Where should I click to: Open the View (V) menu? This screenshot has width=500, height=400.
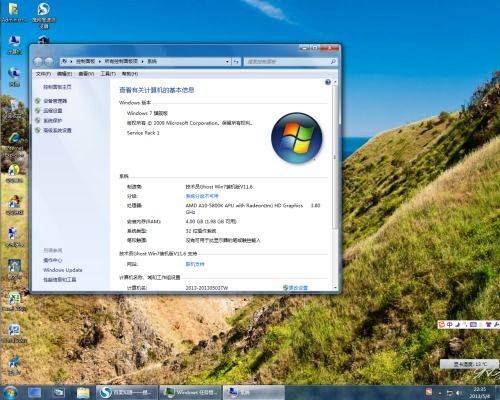86,74
